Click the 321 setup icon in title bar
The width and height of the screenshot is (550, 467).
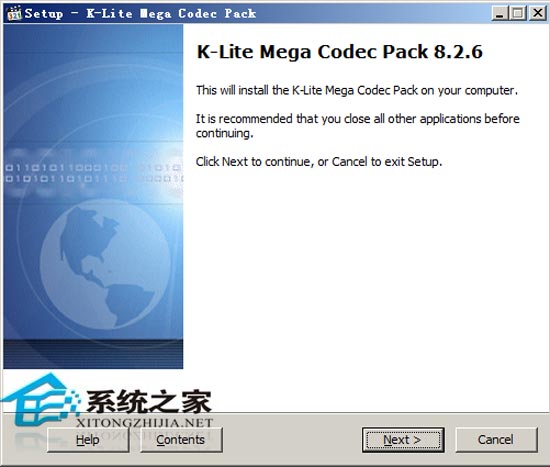(x=14, y=13)
